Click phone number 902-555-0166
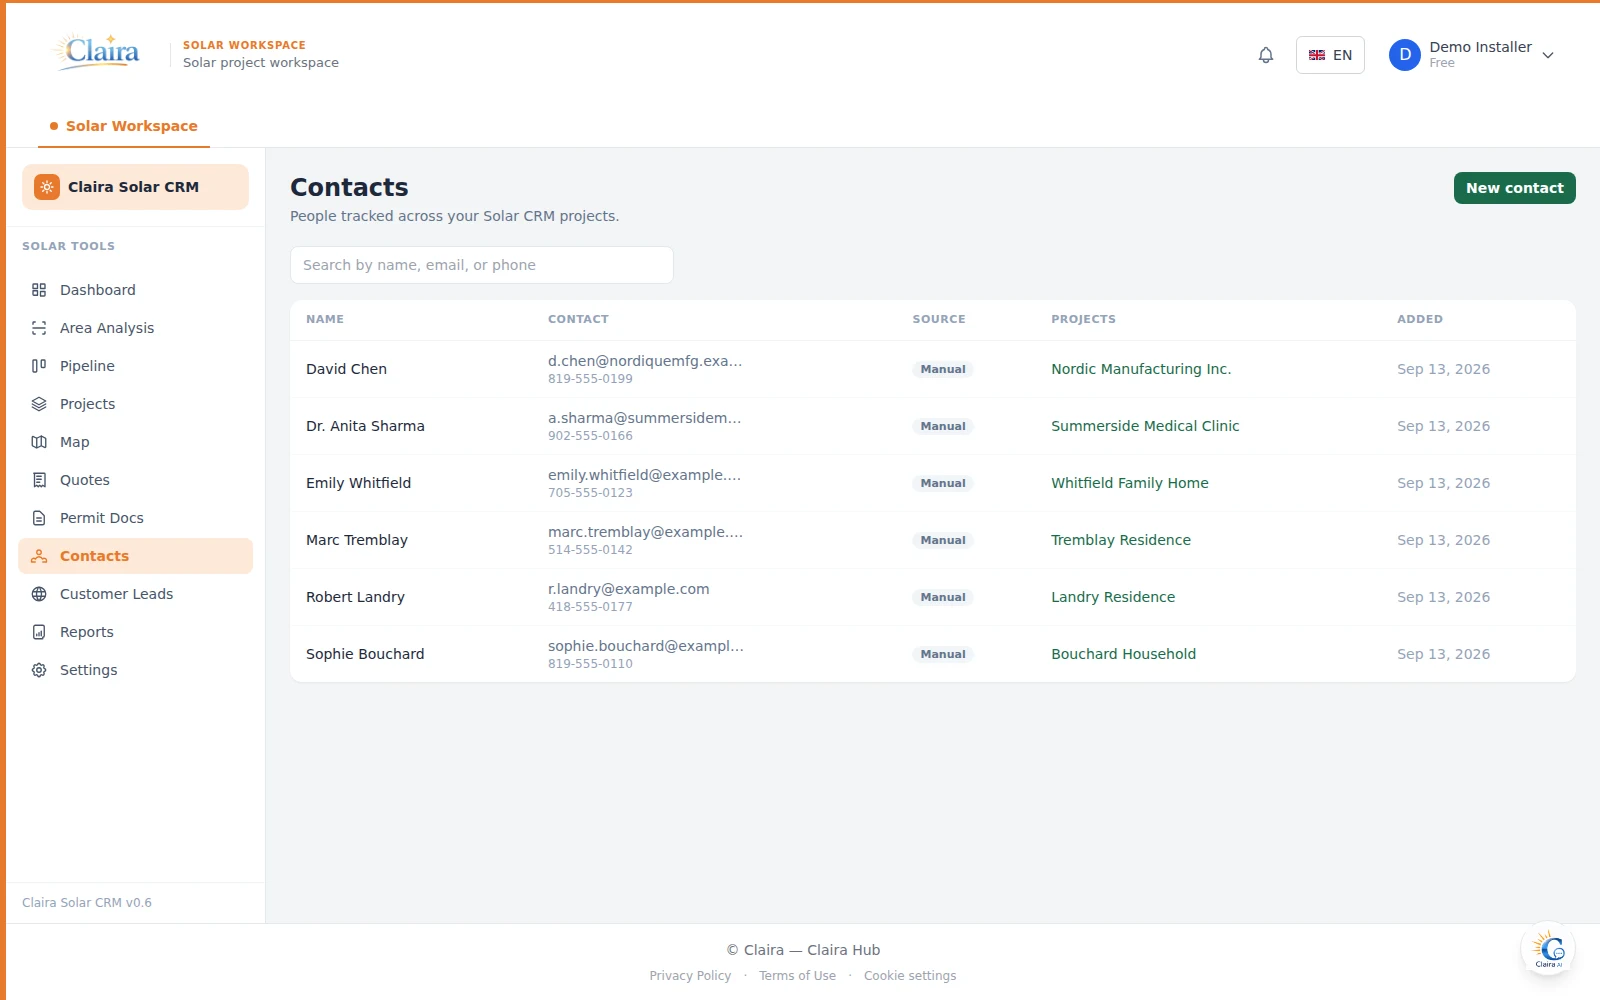This screenshot has width=1600, height=1000. click(x=590, y=436)
